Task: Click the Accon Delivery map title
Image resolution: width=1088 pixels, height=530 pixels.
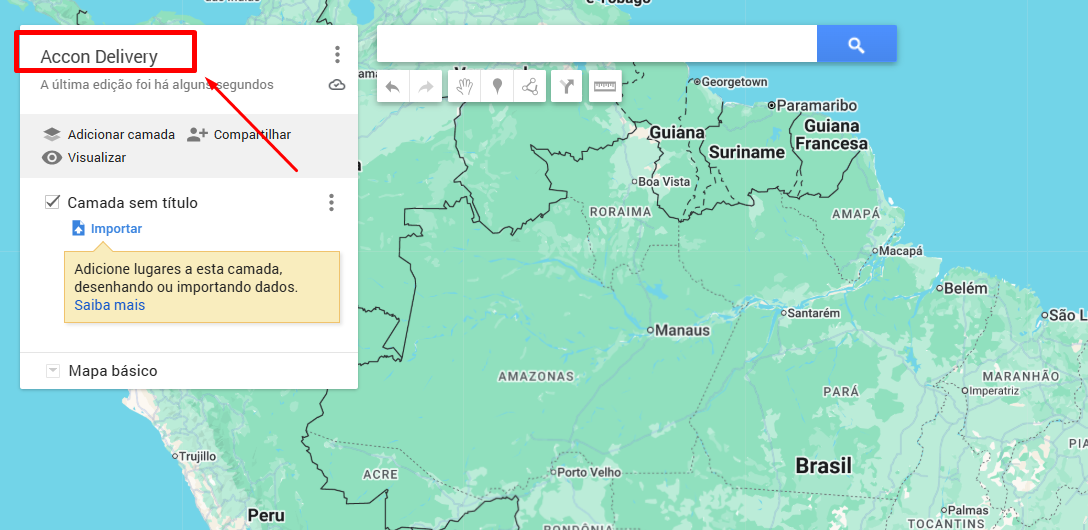Action: pyautogui.click(x=99, y=57)
